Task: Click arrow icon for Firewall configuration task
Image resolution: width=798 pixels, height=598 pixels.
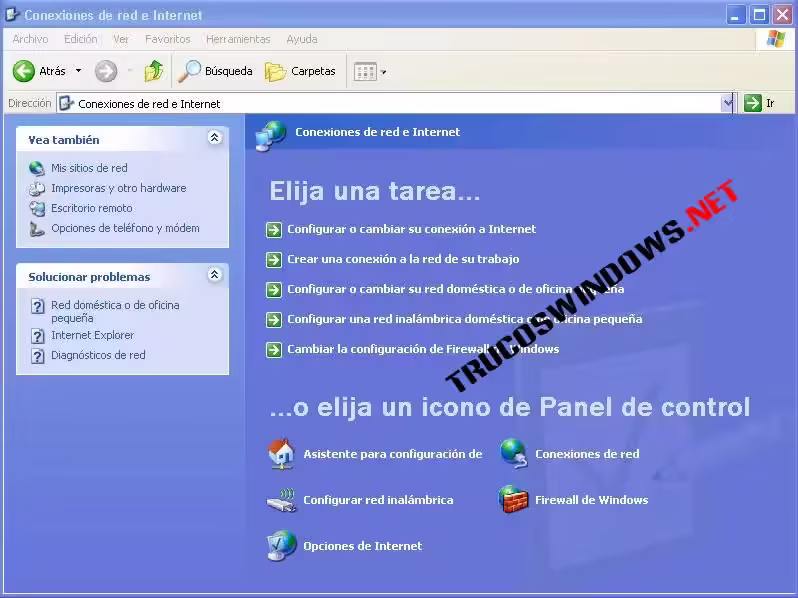Action: point(274,350)
